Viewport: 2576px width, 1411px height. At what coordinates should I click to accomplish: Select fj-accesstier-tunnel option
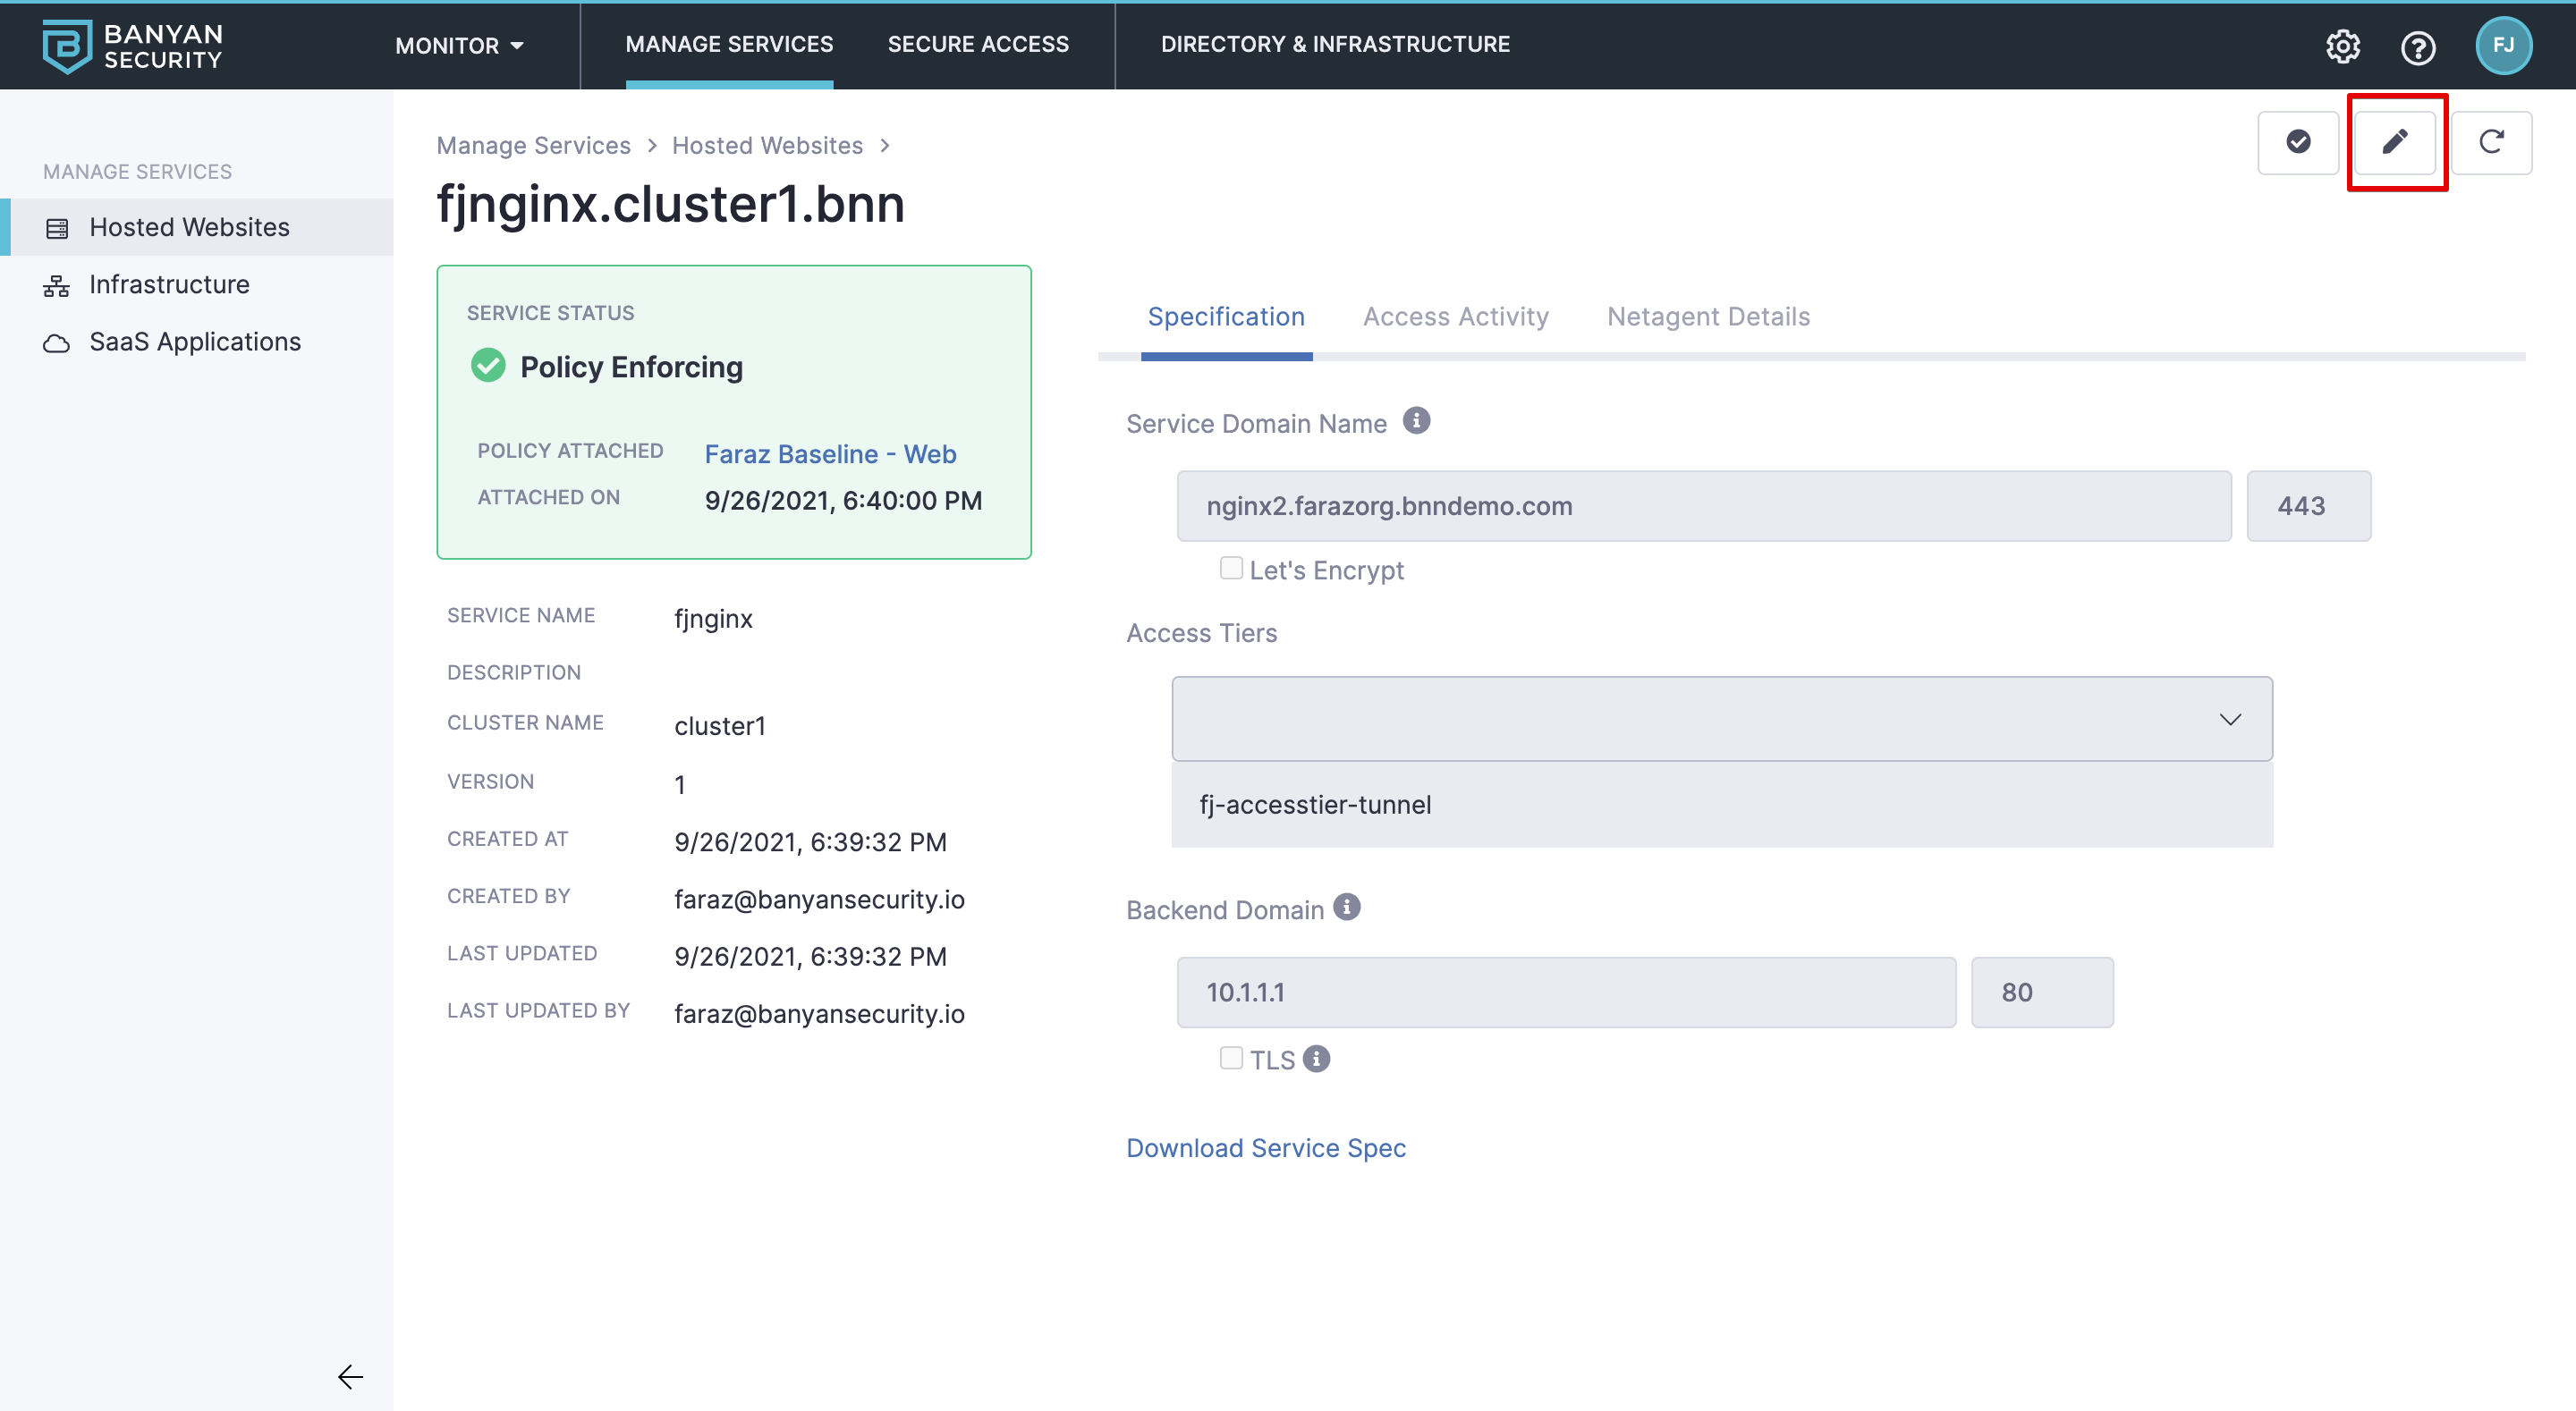tap(1315, 804)
